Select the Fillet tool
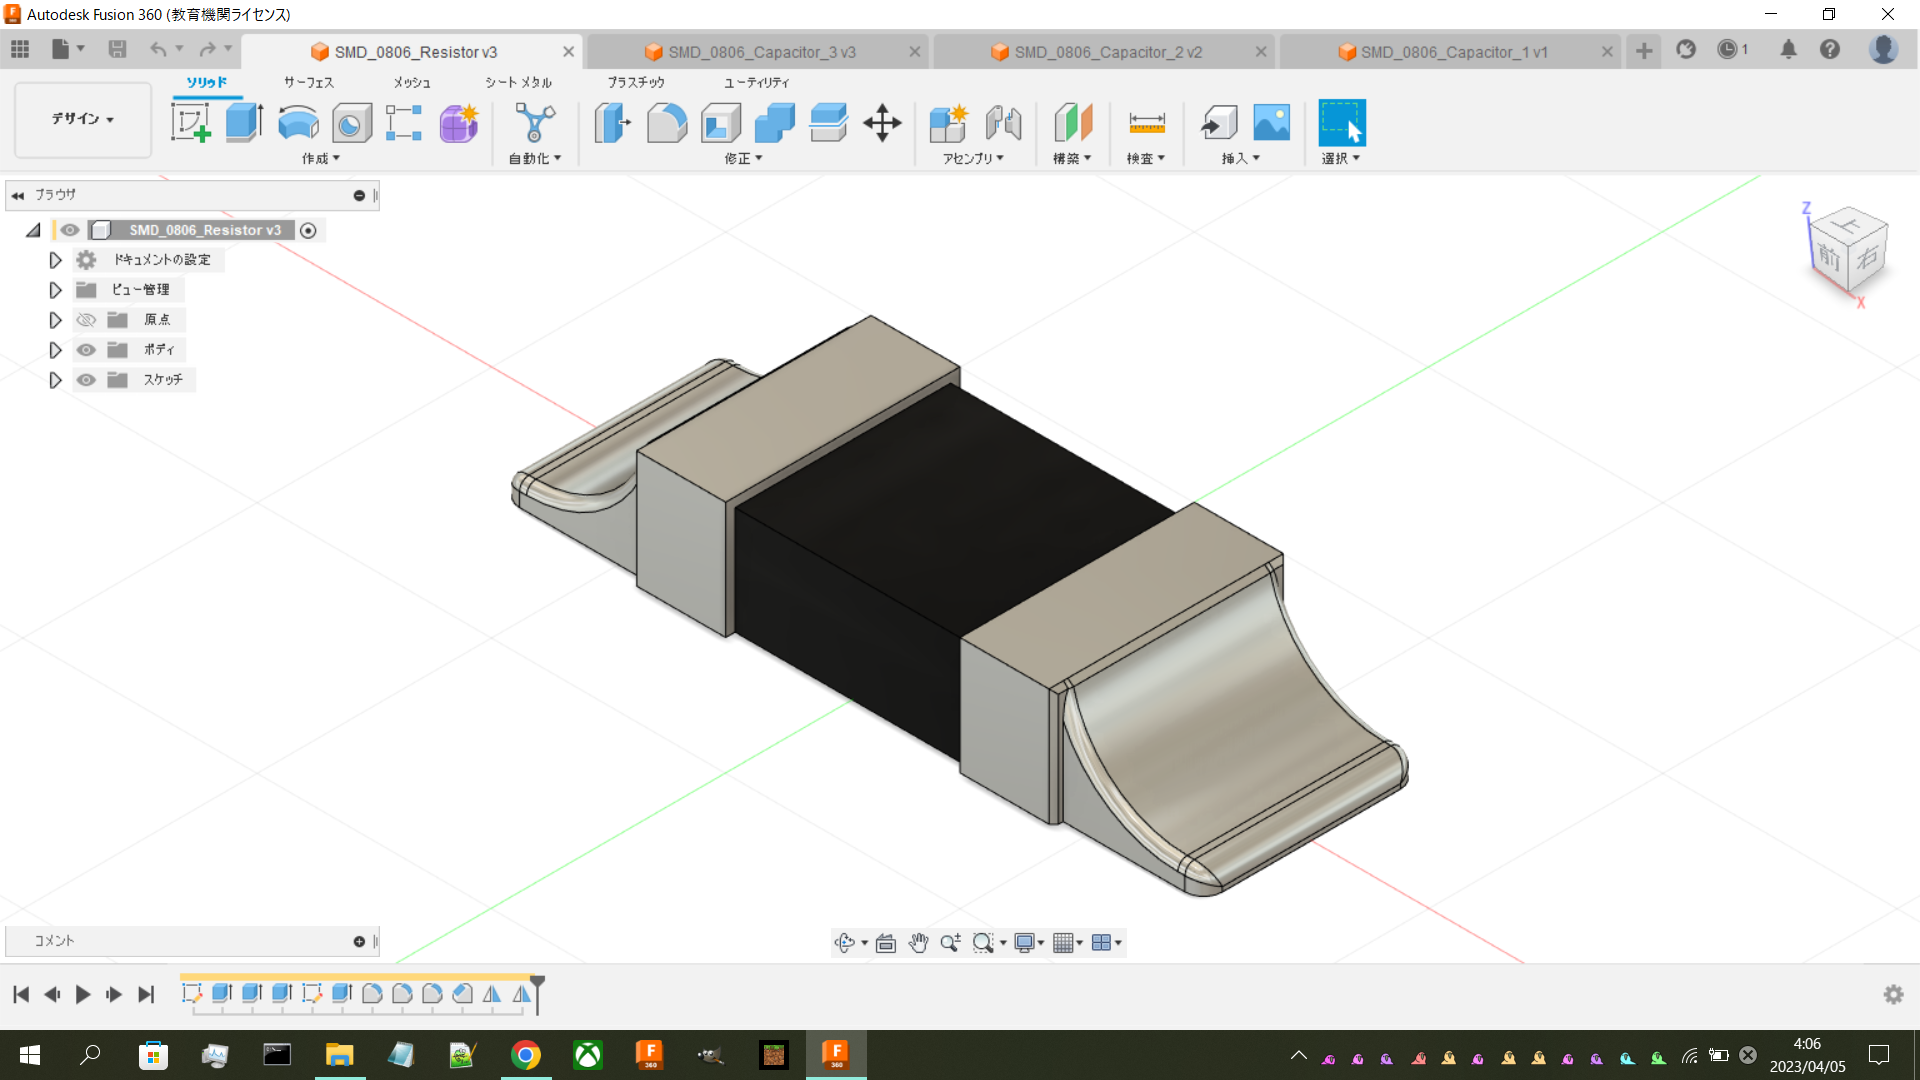This screenshot has height=1080, width=1920. click(667, 123)
